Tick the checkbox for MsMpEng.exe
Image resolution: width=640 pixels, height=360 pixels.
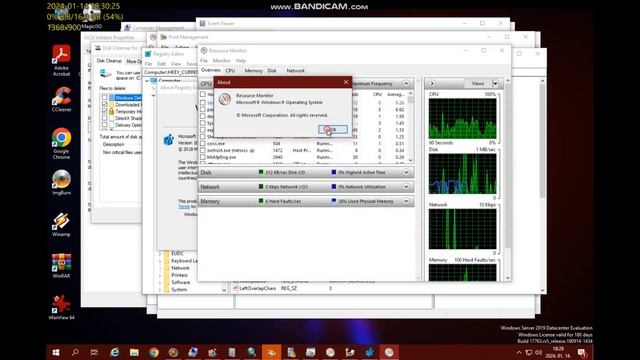(x=203, y=157)
